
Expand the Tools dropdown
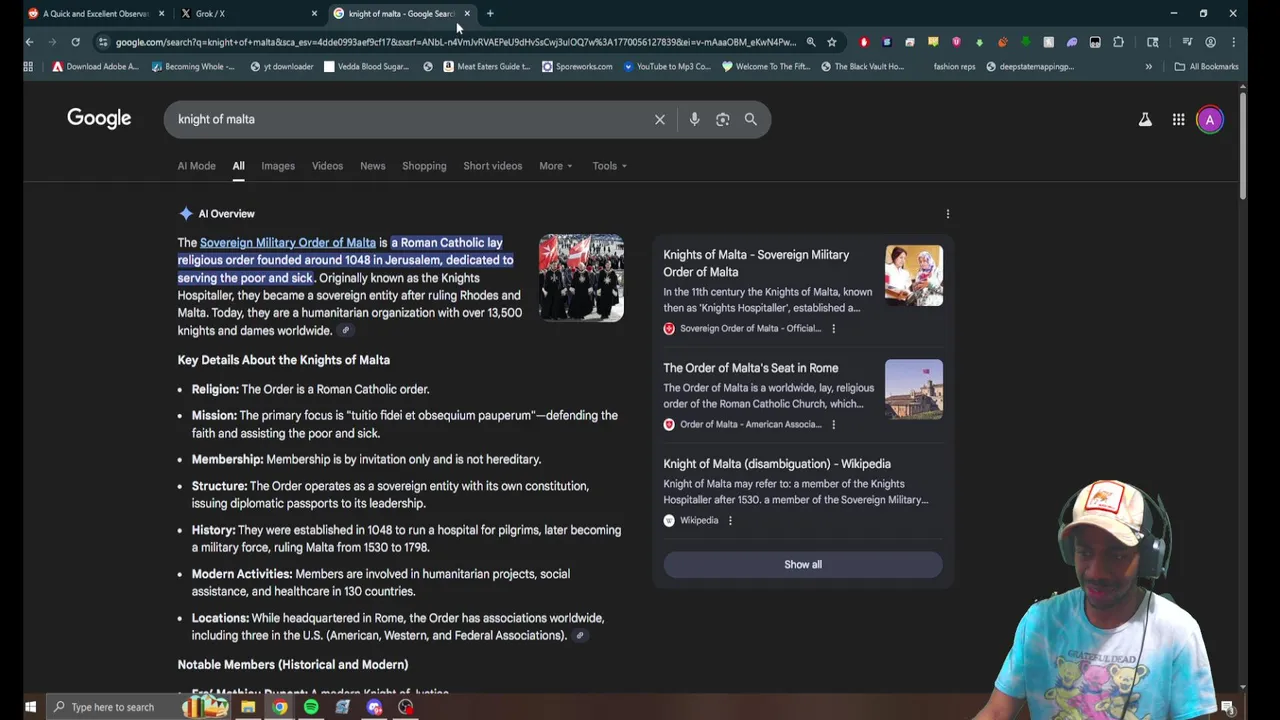coord(609,166)
